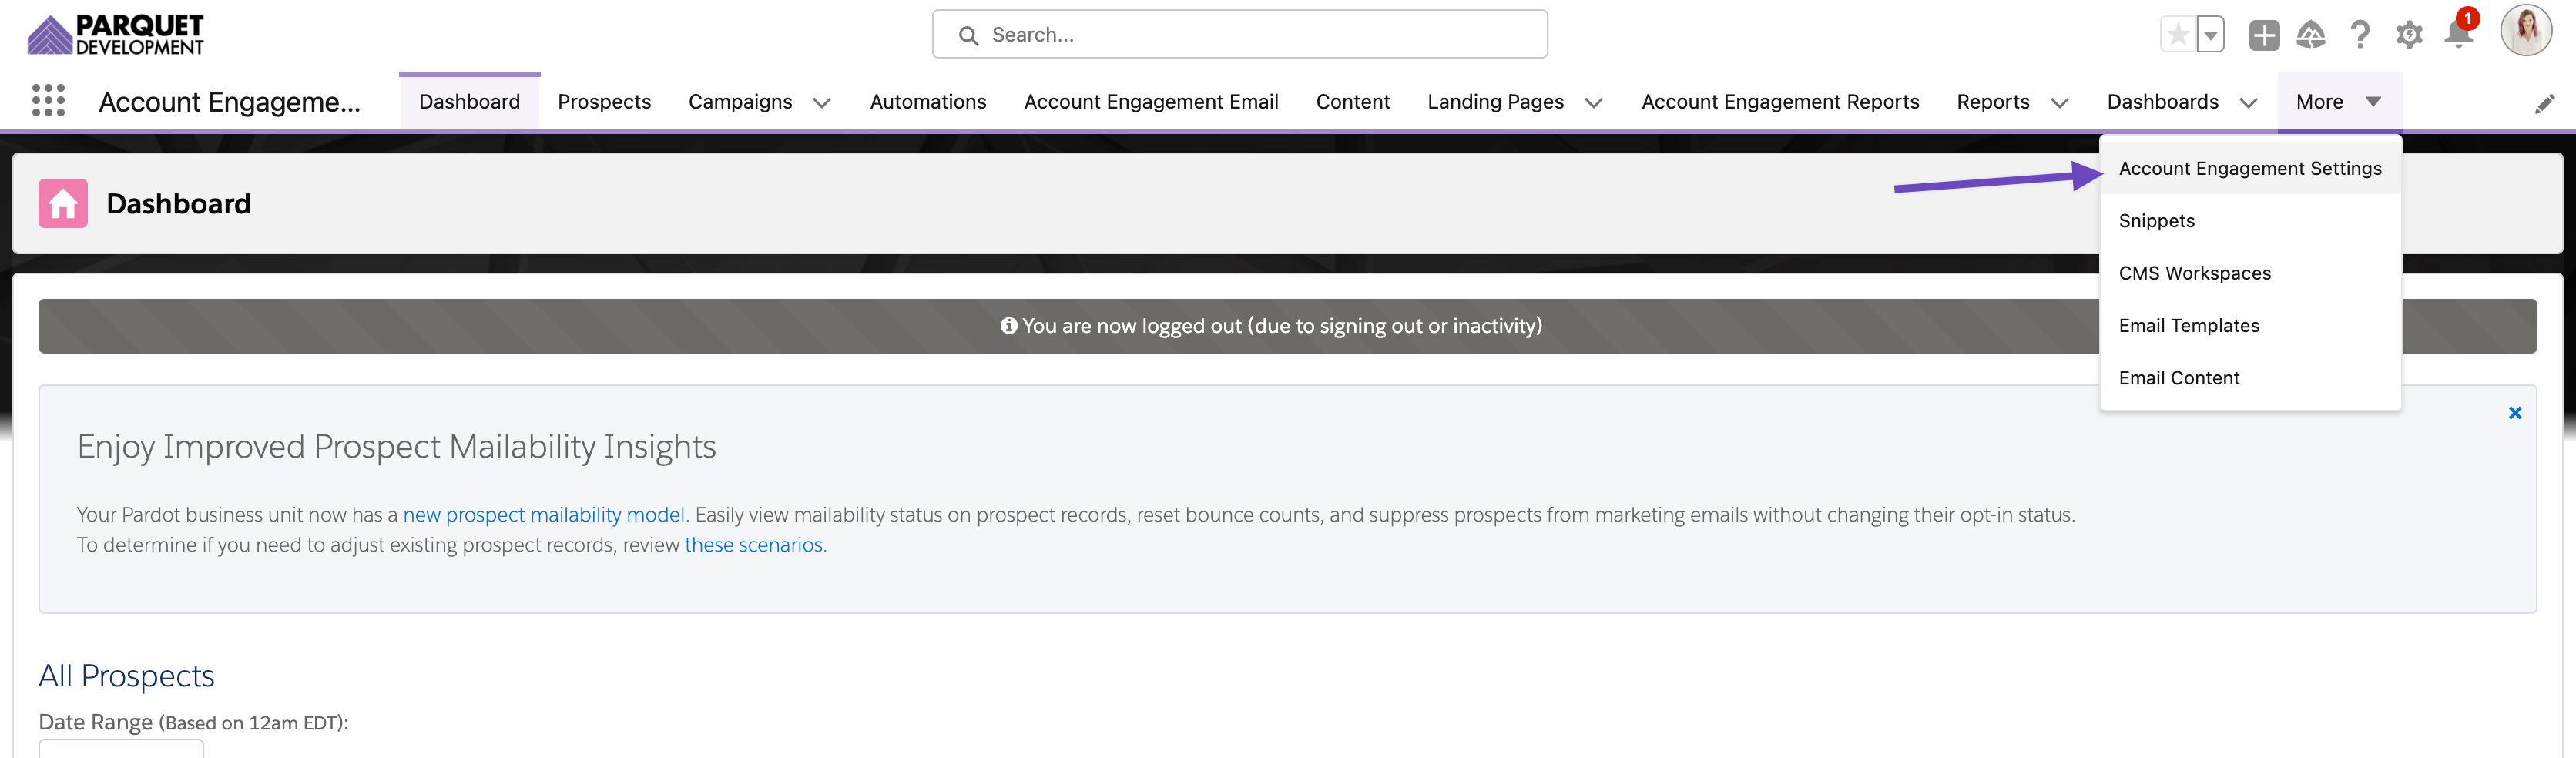Open the new prospect mailability model link

click(544, 515)
